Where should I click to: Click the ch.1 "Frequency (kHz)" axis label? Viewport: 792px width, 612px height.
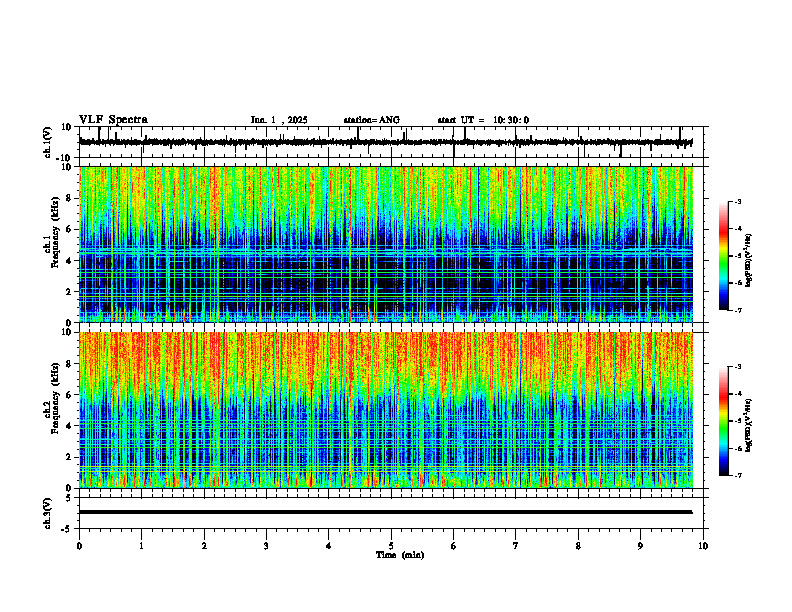[55, 232]
